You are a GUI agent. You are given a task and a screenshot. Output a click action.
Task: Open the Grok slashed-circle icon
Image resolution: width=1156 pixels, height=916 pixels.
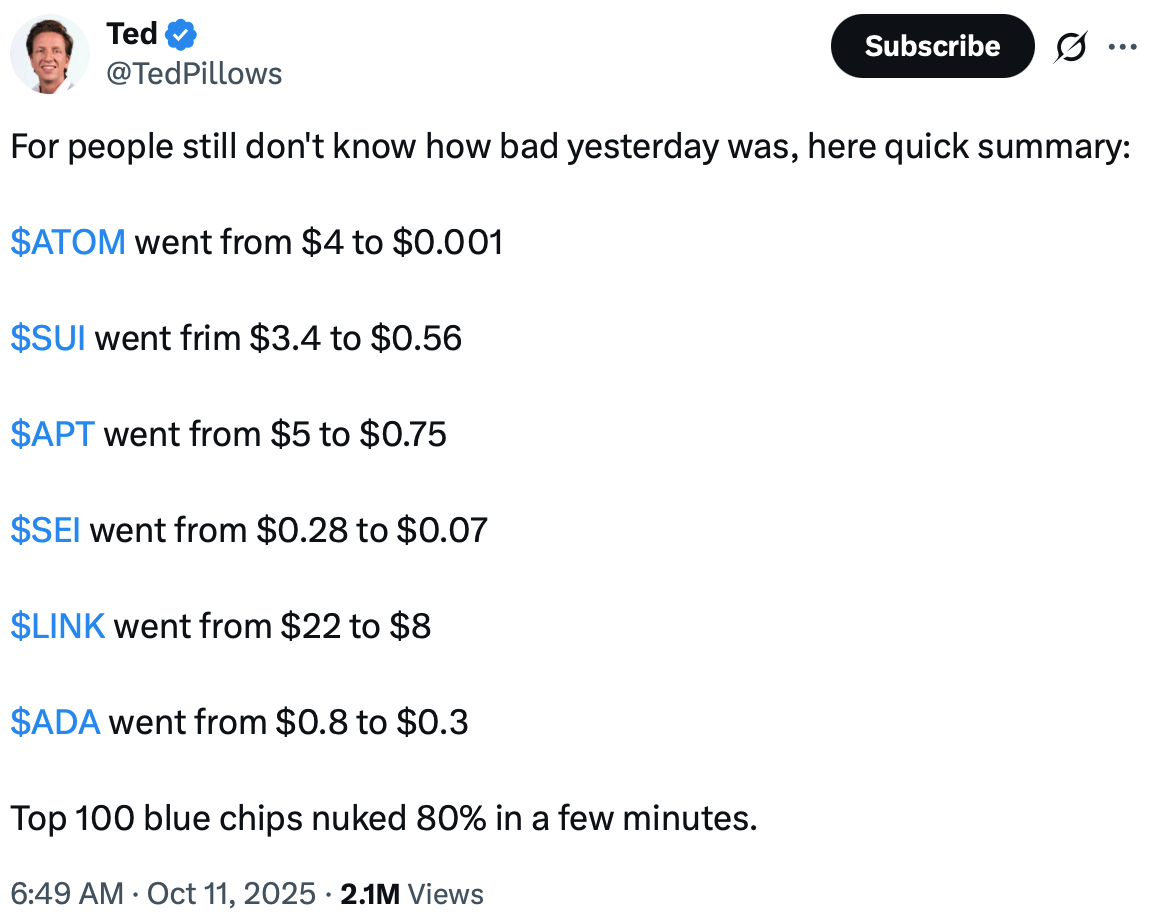(x=1070, y=47)
